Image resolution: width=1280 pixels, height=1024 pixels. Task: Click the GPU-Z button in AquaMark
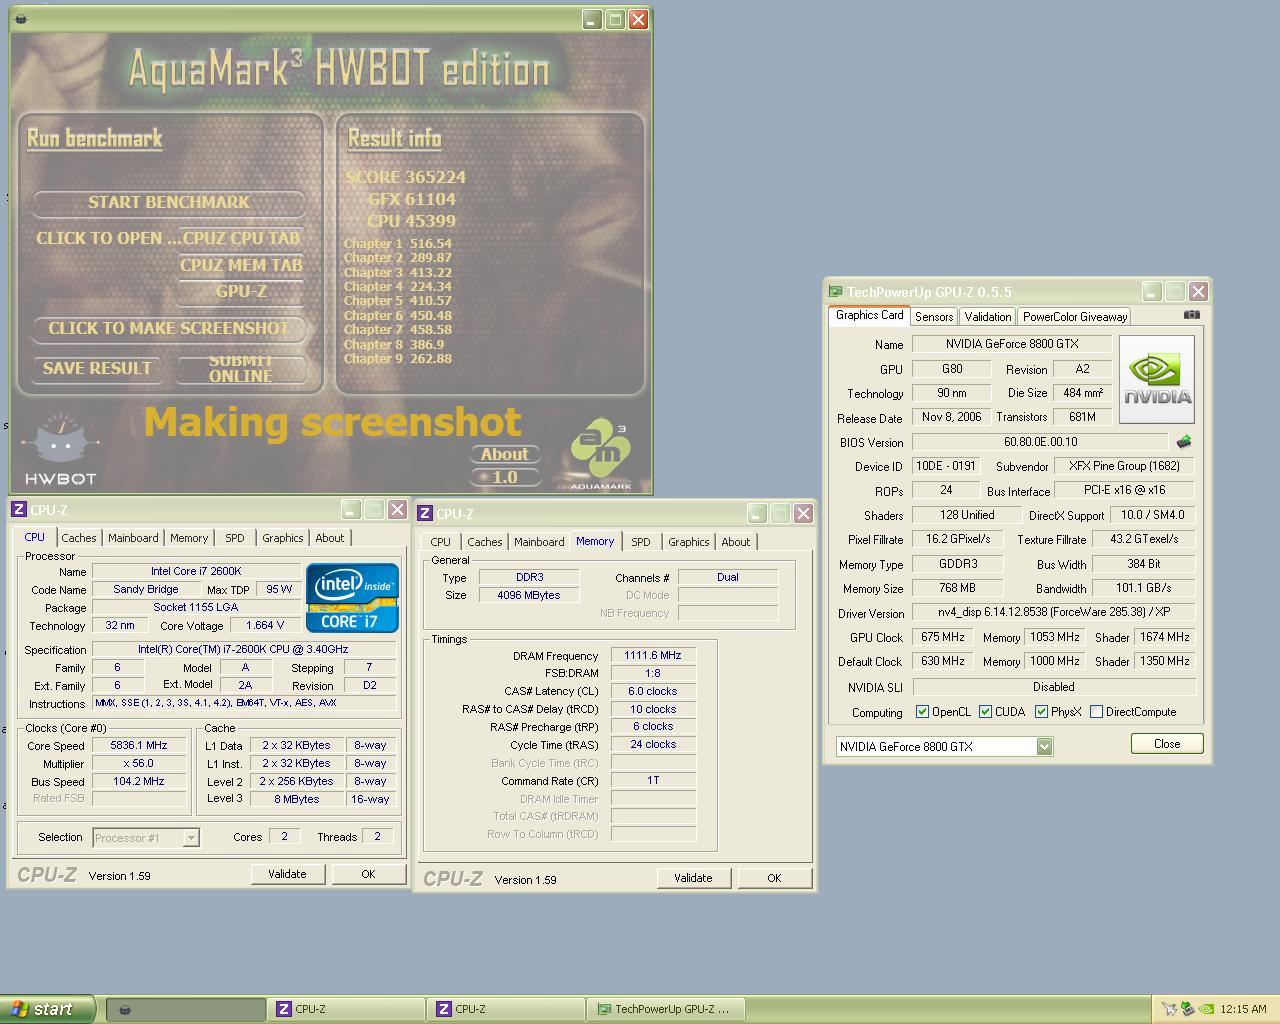(x=241, y=292)
